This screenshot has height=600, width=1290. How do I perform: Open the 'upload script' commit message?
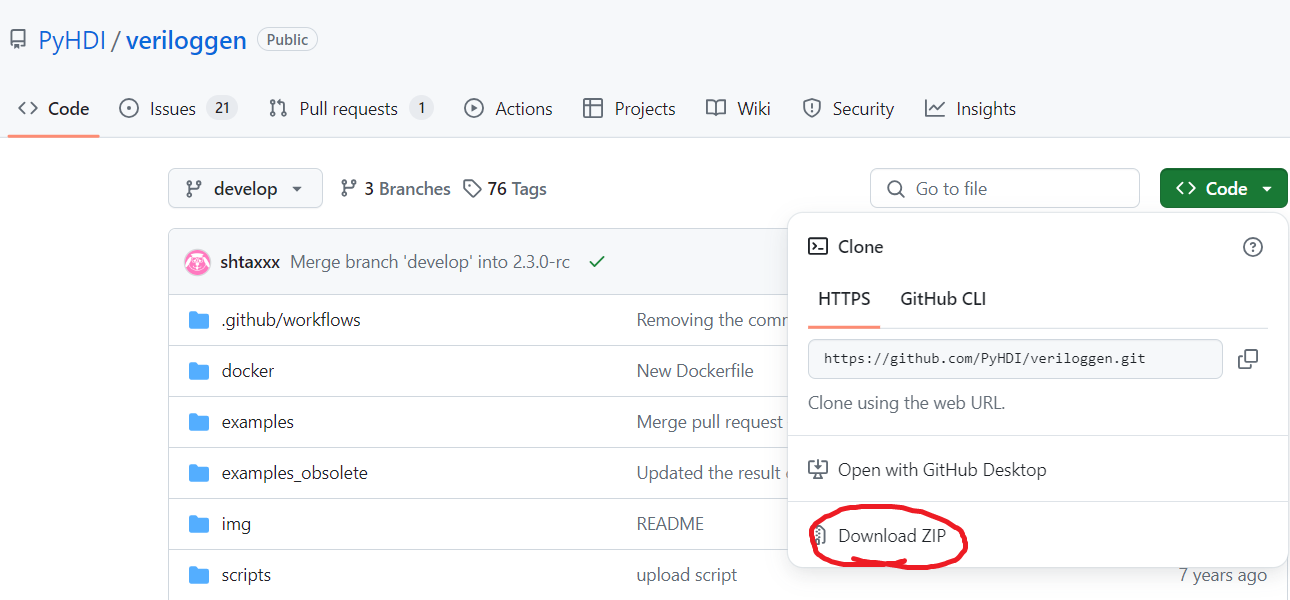tap(687, 575)
